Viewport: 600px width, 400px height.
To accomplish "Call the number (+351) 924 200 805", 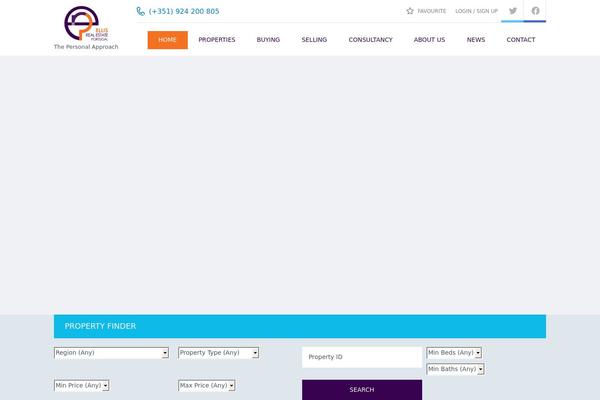I will [184, 11].
